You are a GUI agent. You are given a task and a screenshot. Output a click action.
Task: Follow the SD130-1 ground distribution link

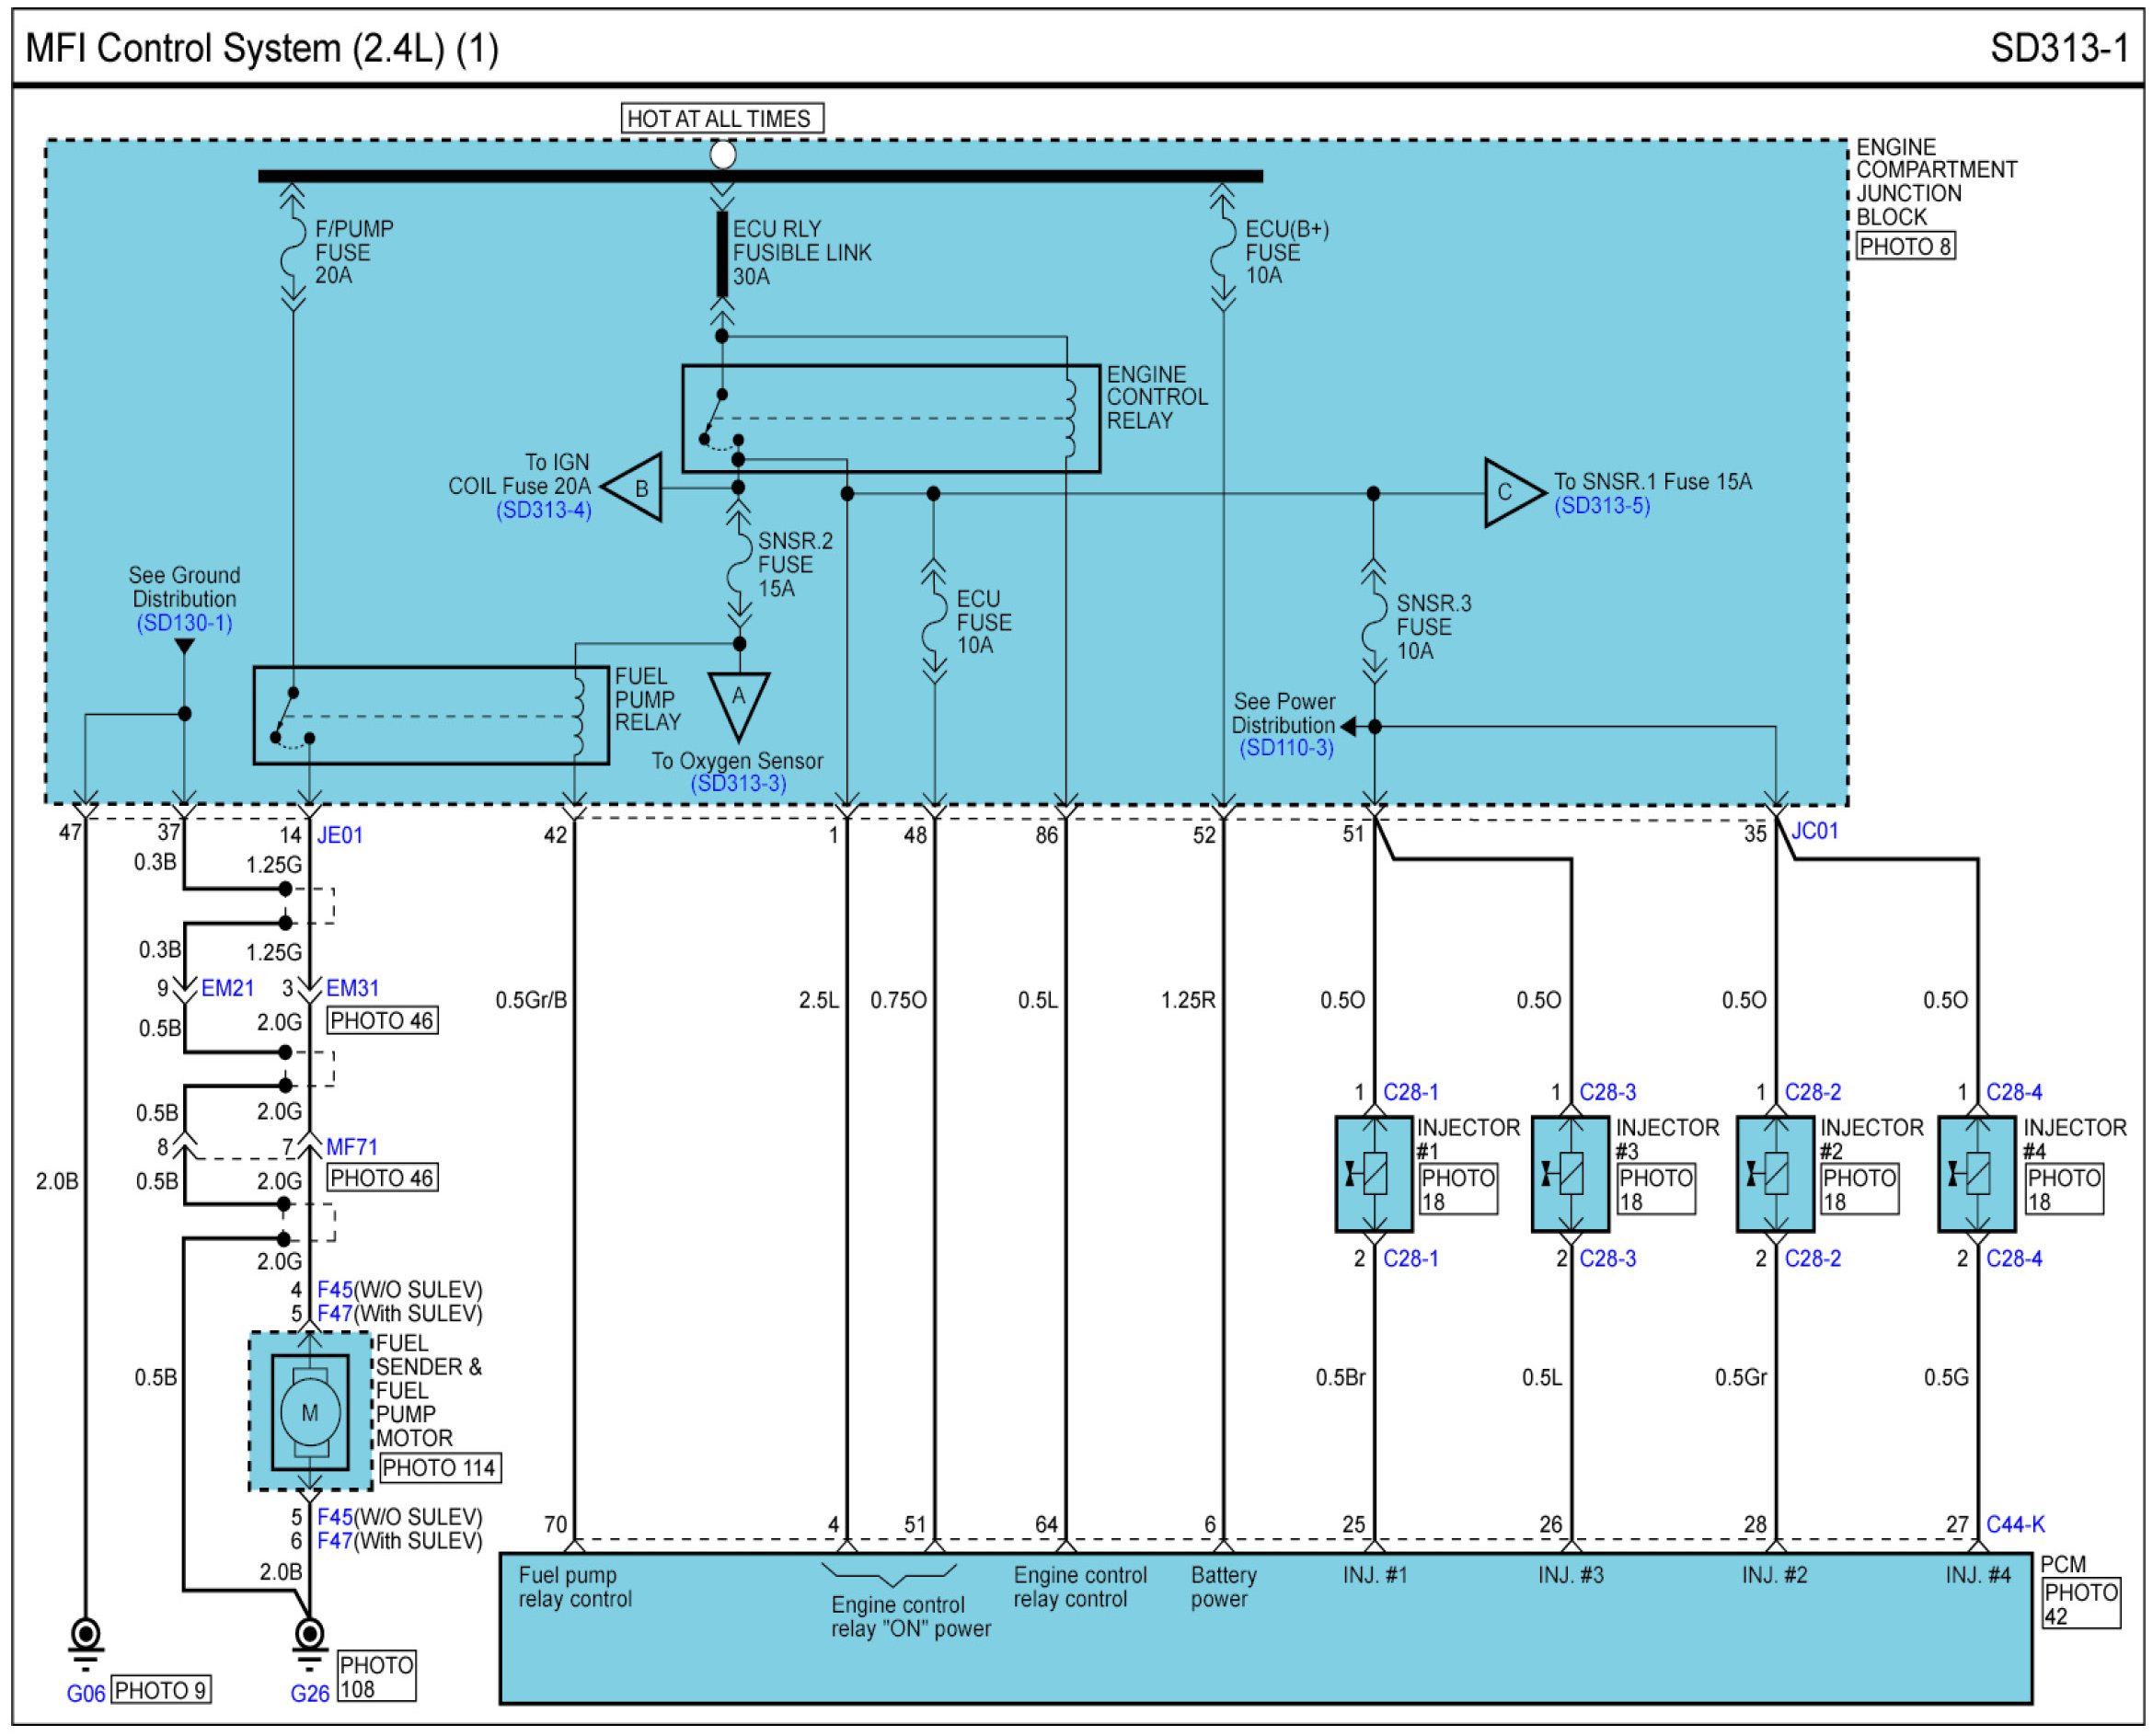point(184,623)
